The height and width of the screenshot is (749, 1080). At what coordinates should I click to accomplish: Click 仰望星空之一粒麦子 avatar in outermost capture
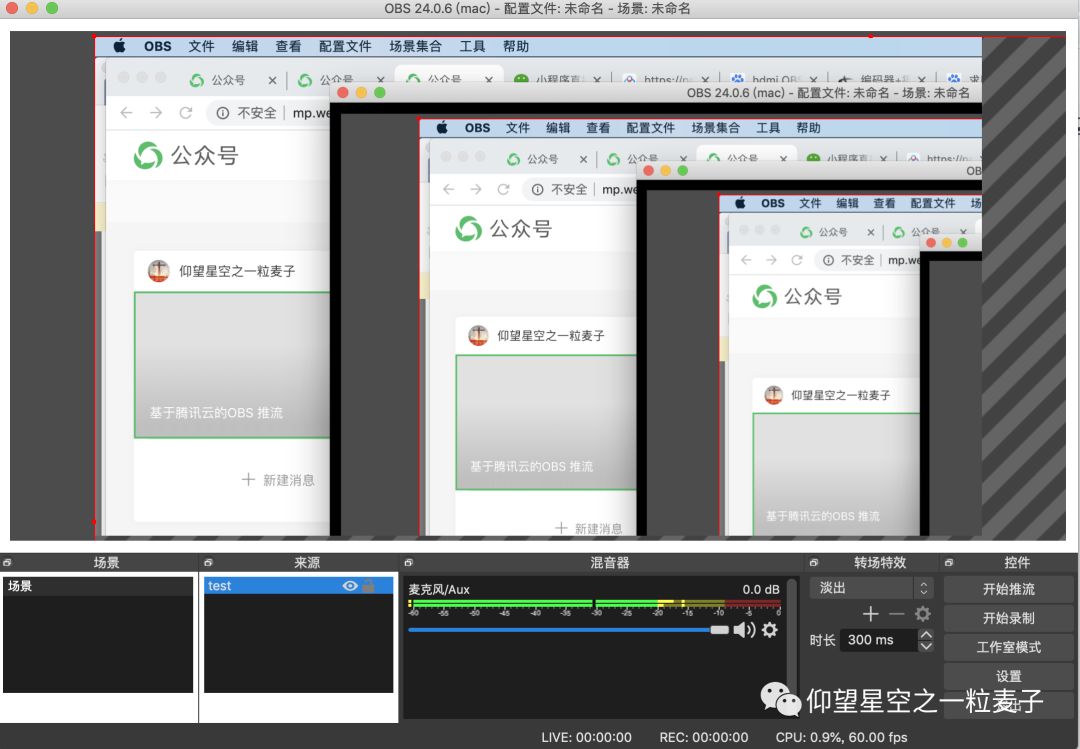158,271
